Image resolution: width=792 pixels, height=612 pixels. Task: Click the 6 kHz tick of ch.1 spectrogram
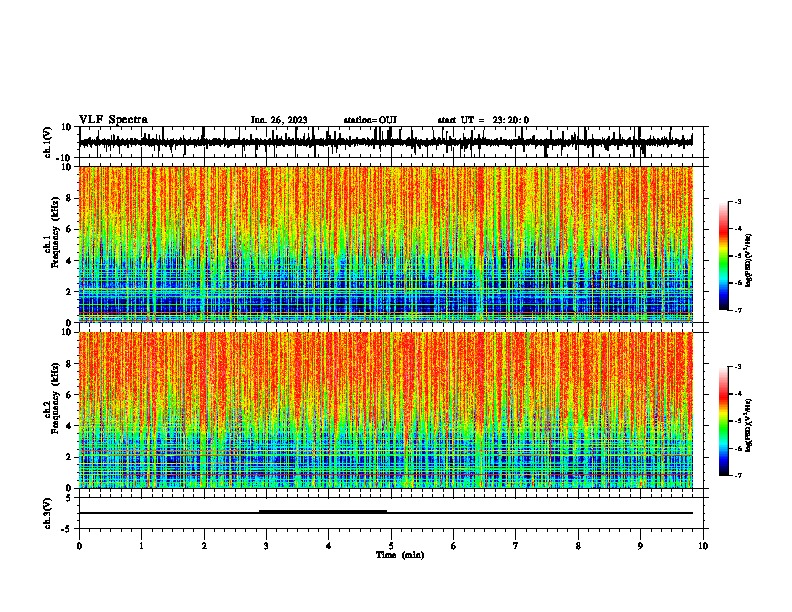point(69,230)
